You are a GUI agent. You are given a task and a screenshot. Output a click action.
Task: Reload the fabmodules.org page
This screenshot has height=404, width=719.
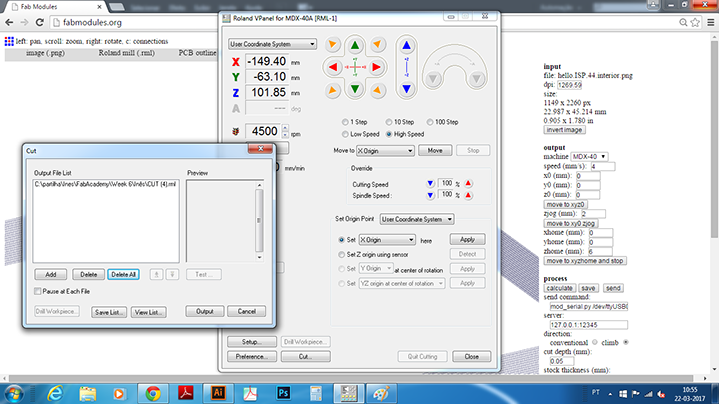click(40, 22)
